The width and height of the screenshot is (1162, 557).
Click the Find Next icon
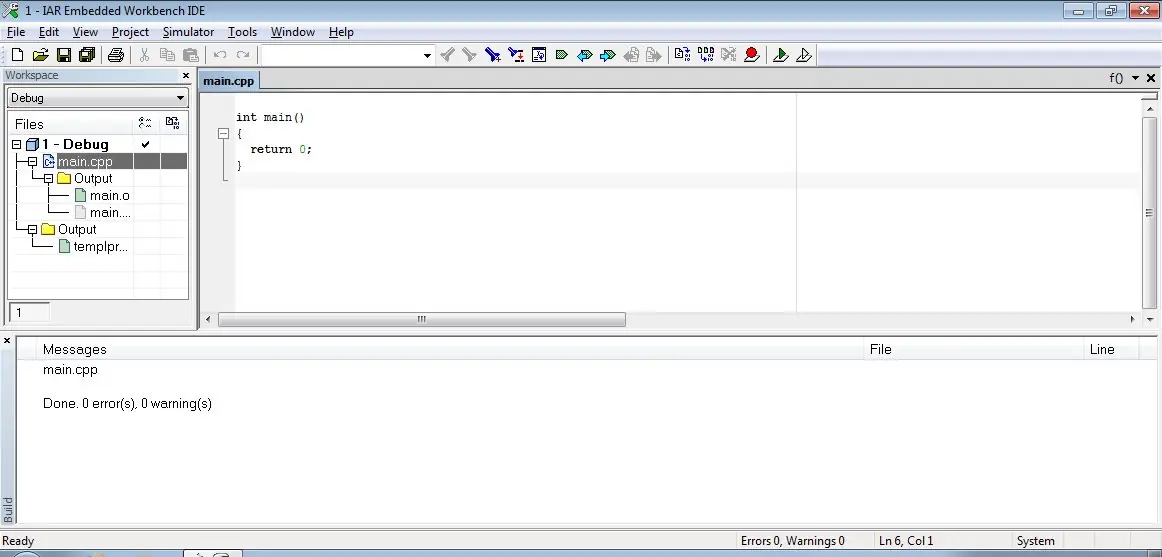point(469,55)
